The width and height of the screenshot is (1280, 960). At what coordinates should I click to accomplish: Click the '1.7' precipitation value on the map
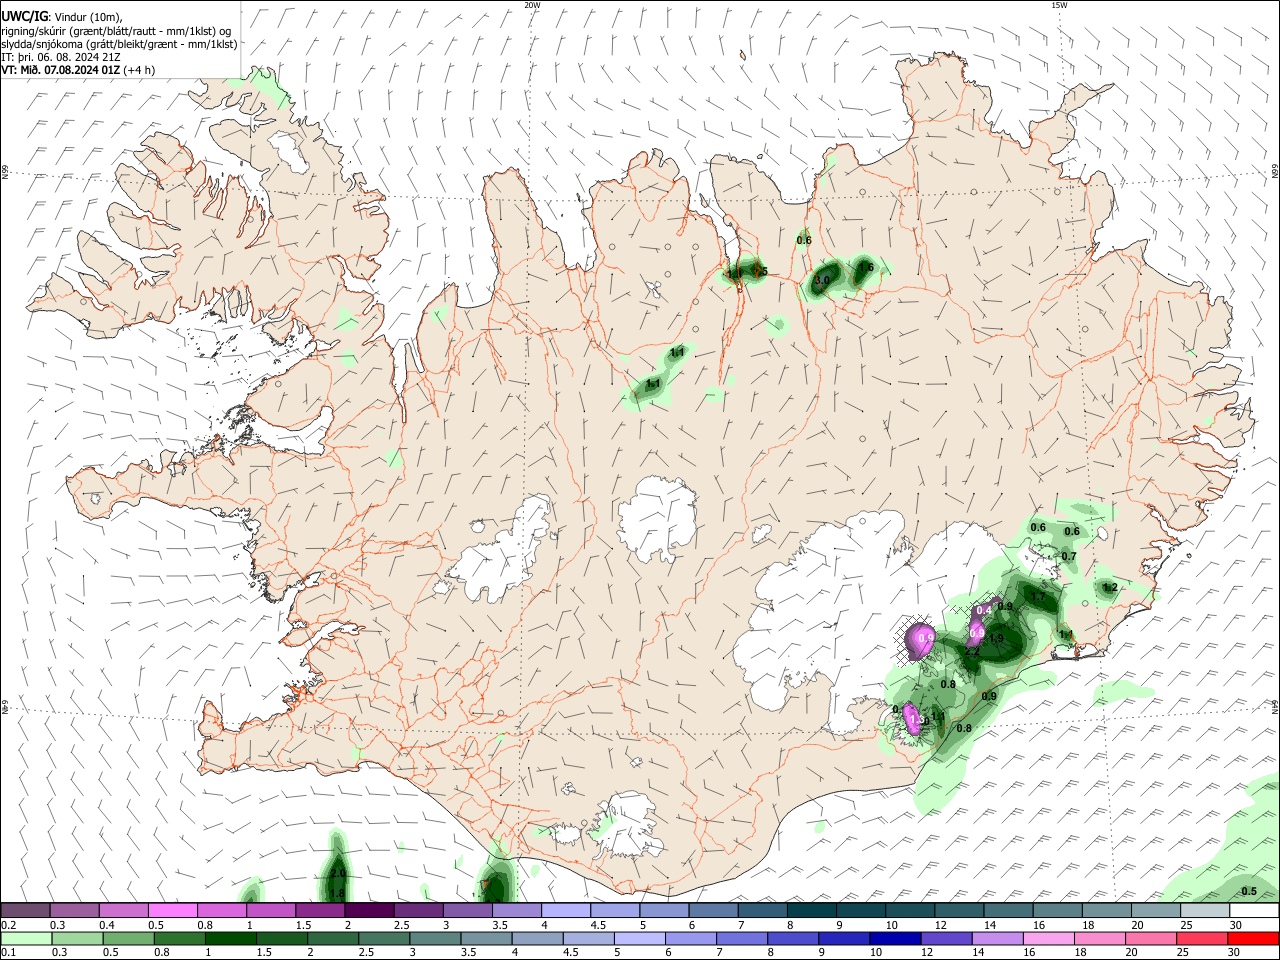pos(1038,597)
